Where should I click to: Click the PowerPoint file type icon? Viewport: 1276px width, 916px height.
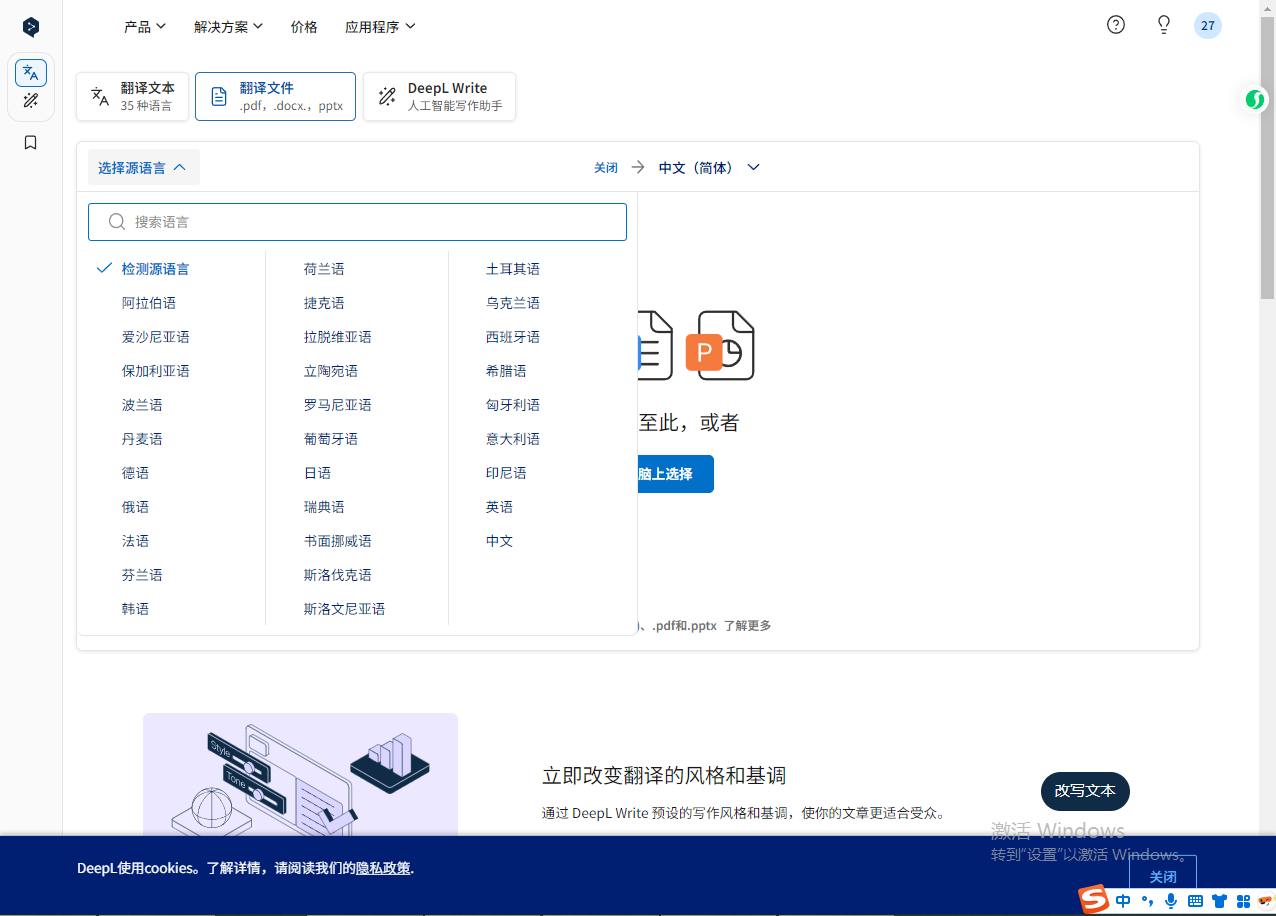(x=721, y=346)
